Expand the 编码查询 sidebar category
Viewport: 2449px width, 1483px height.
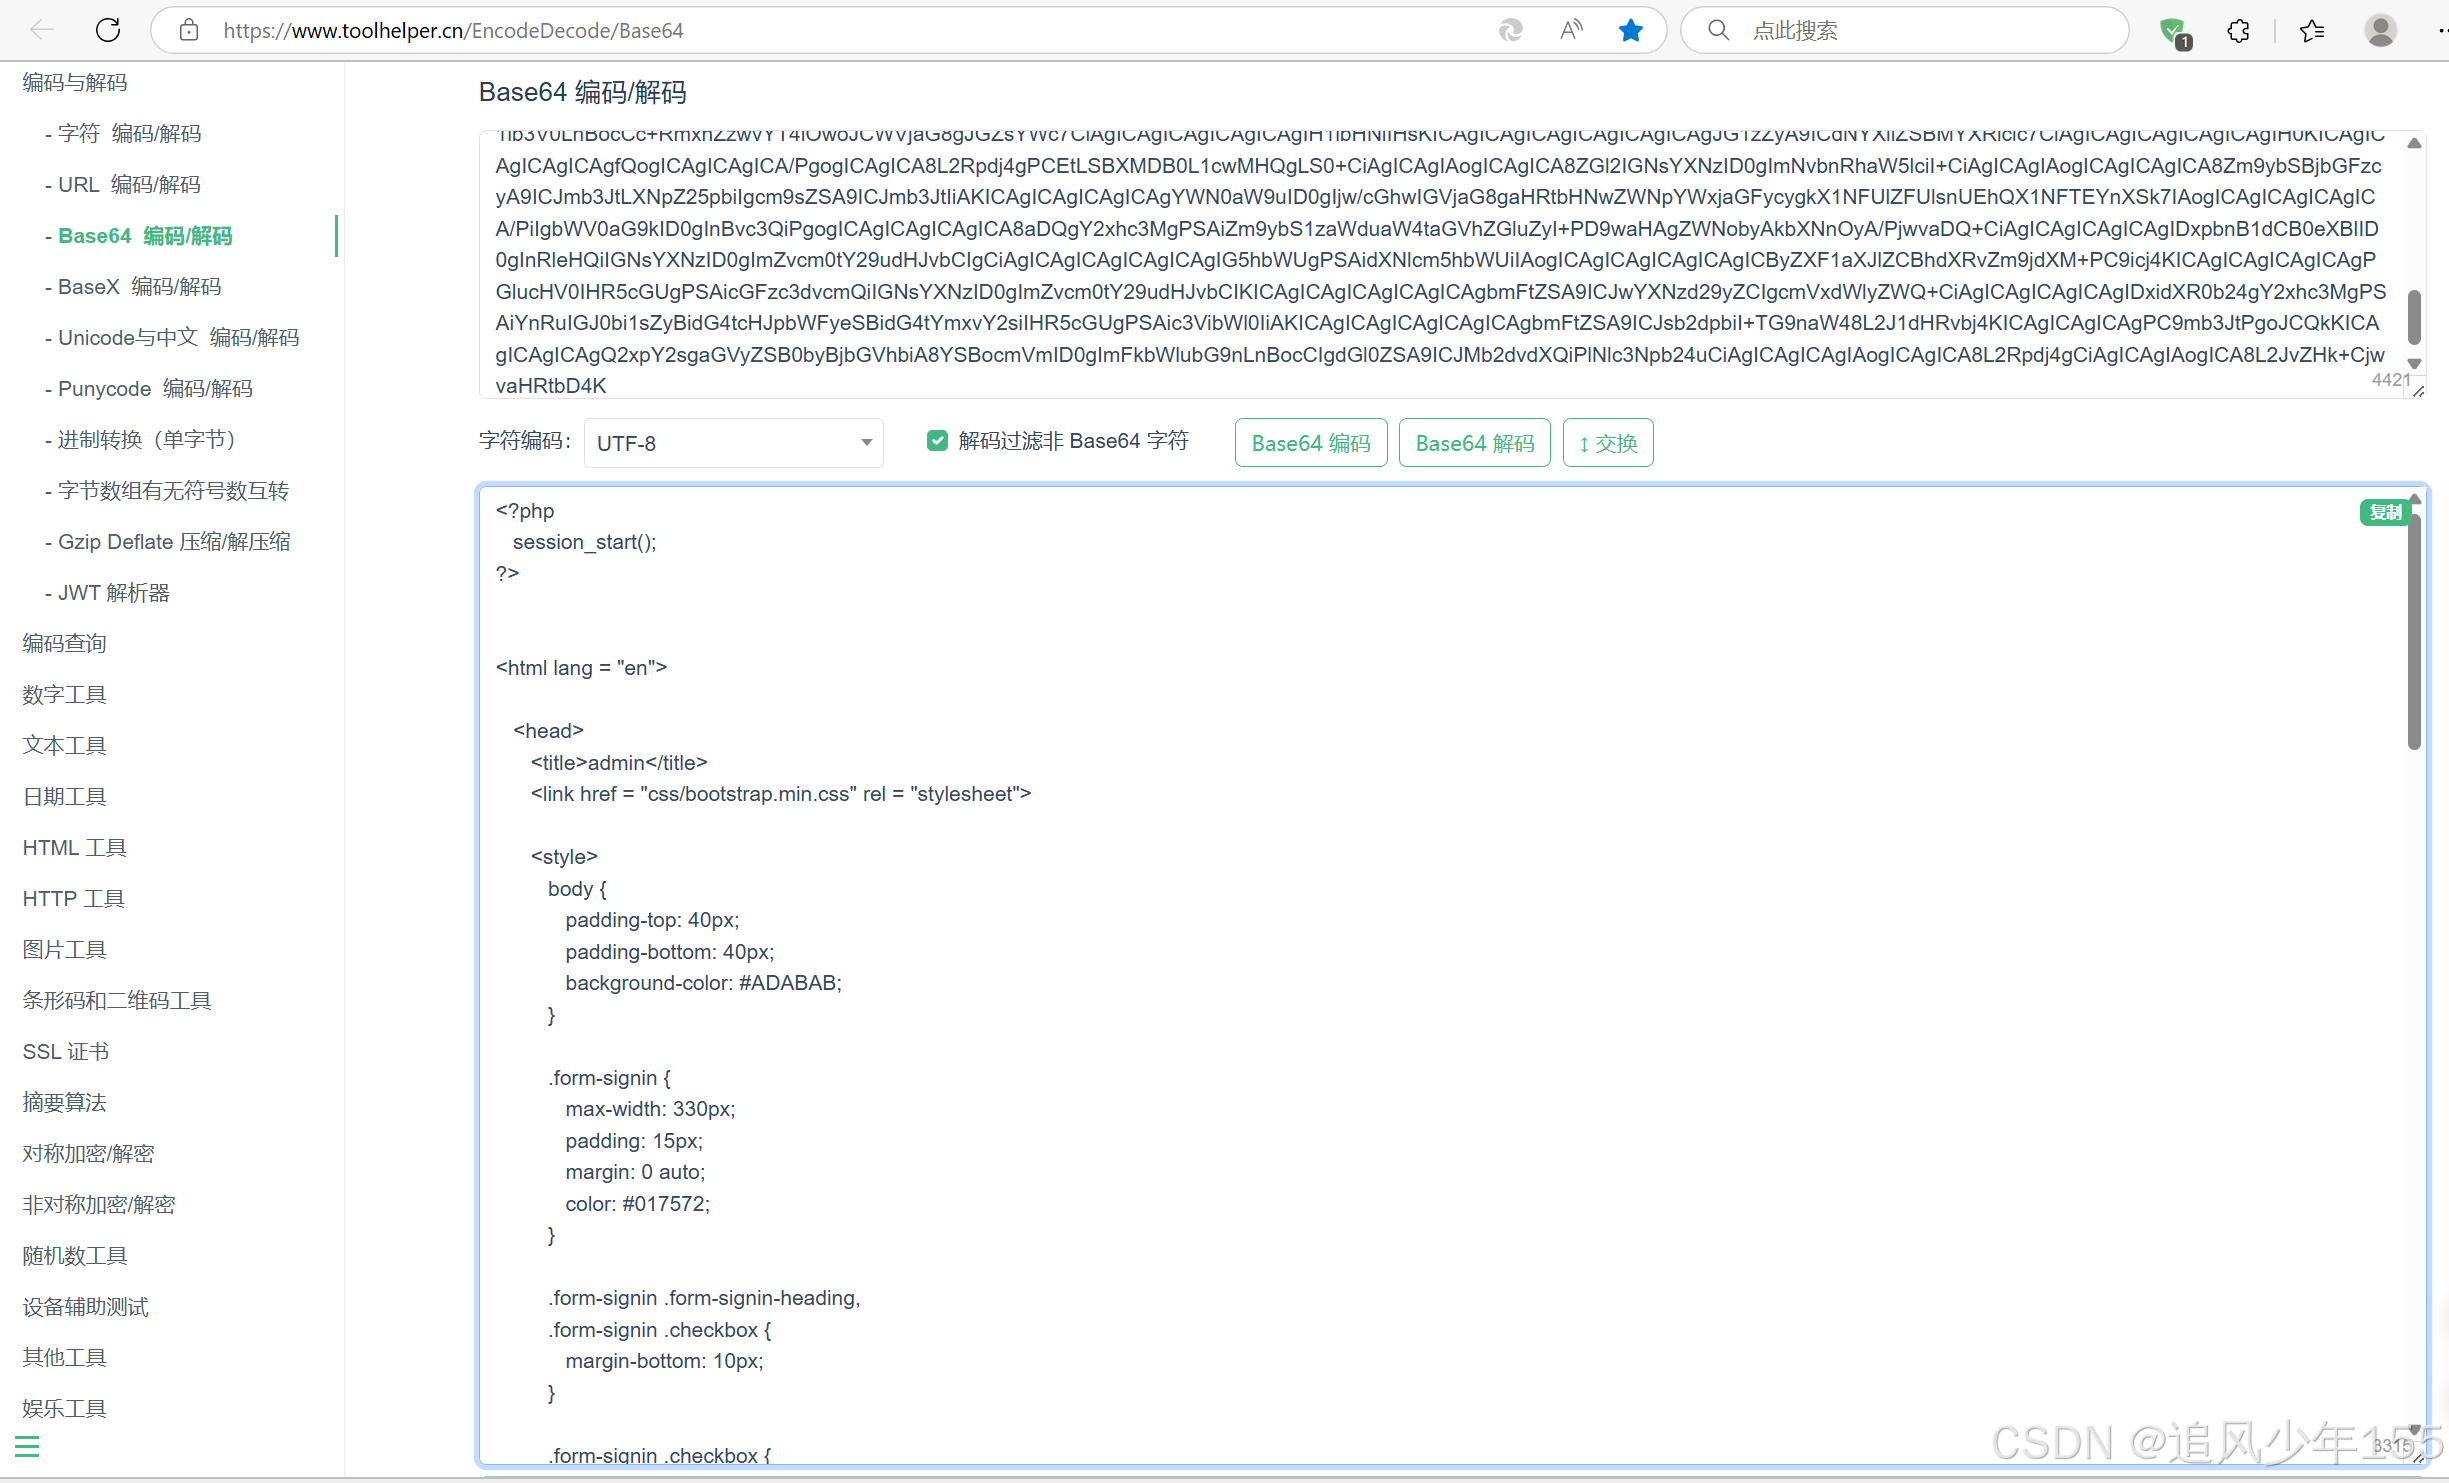pyautogui.click(x=65, y=643)
